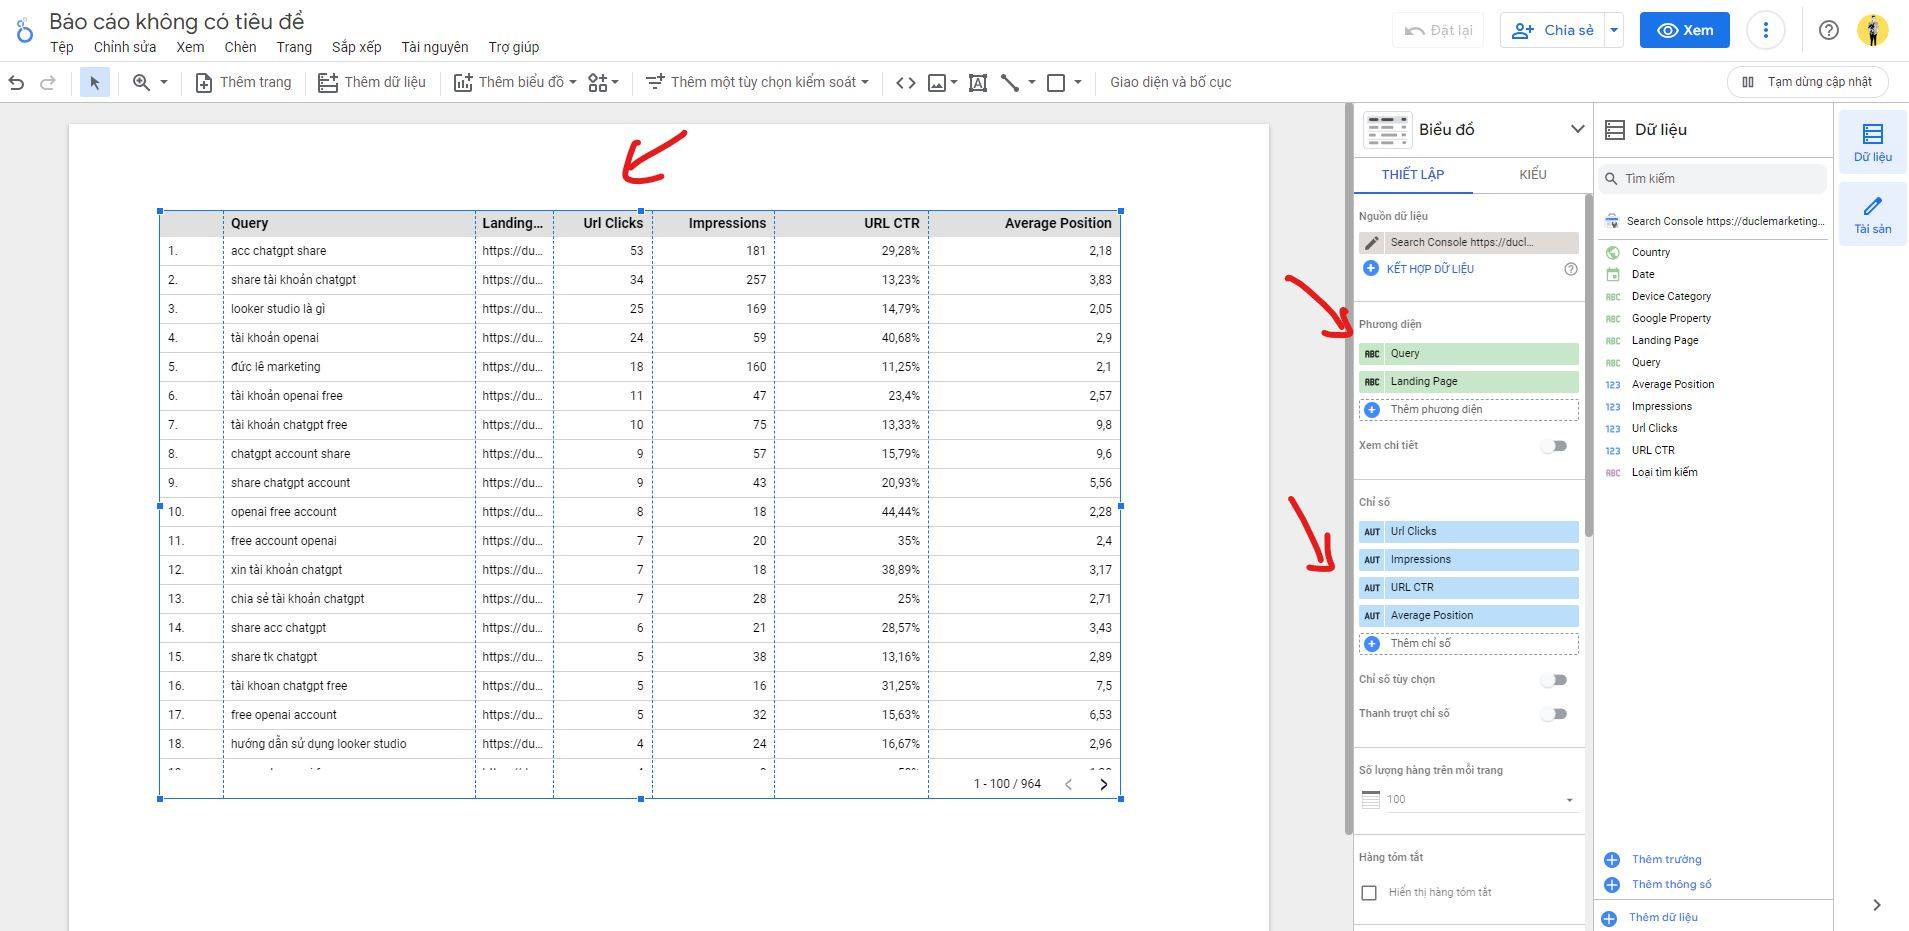Click the Tìm kiếm field search box
This screenshot has width=1909, height=931.
pos(1712,178)
